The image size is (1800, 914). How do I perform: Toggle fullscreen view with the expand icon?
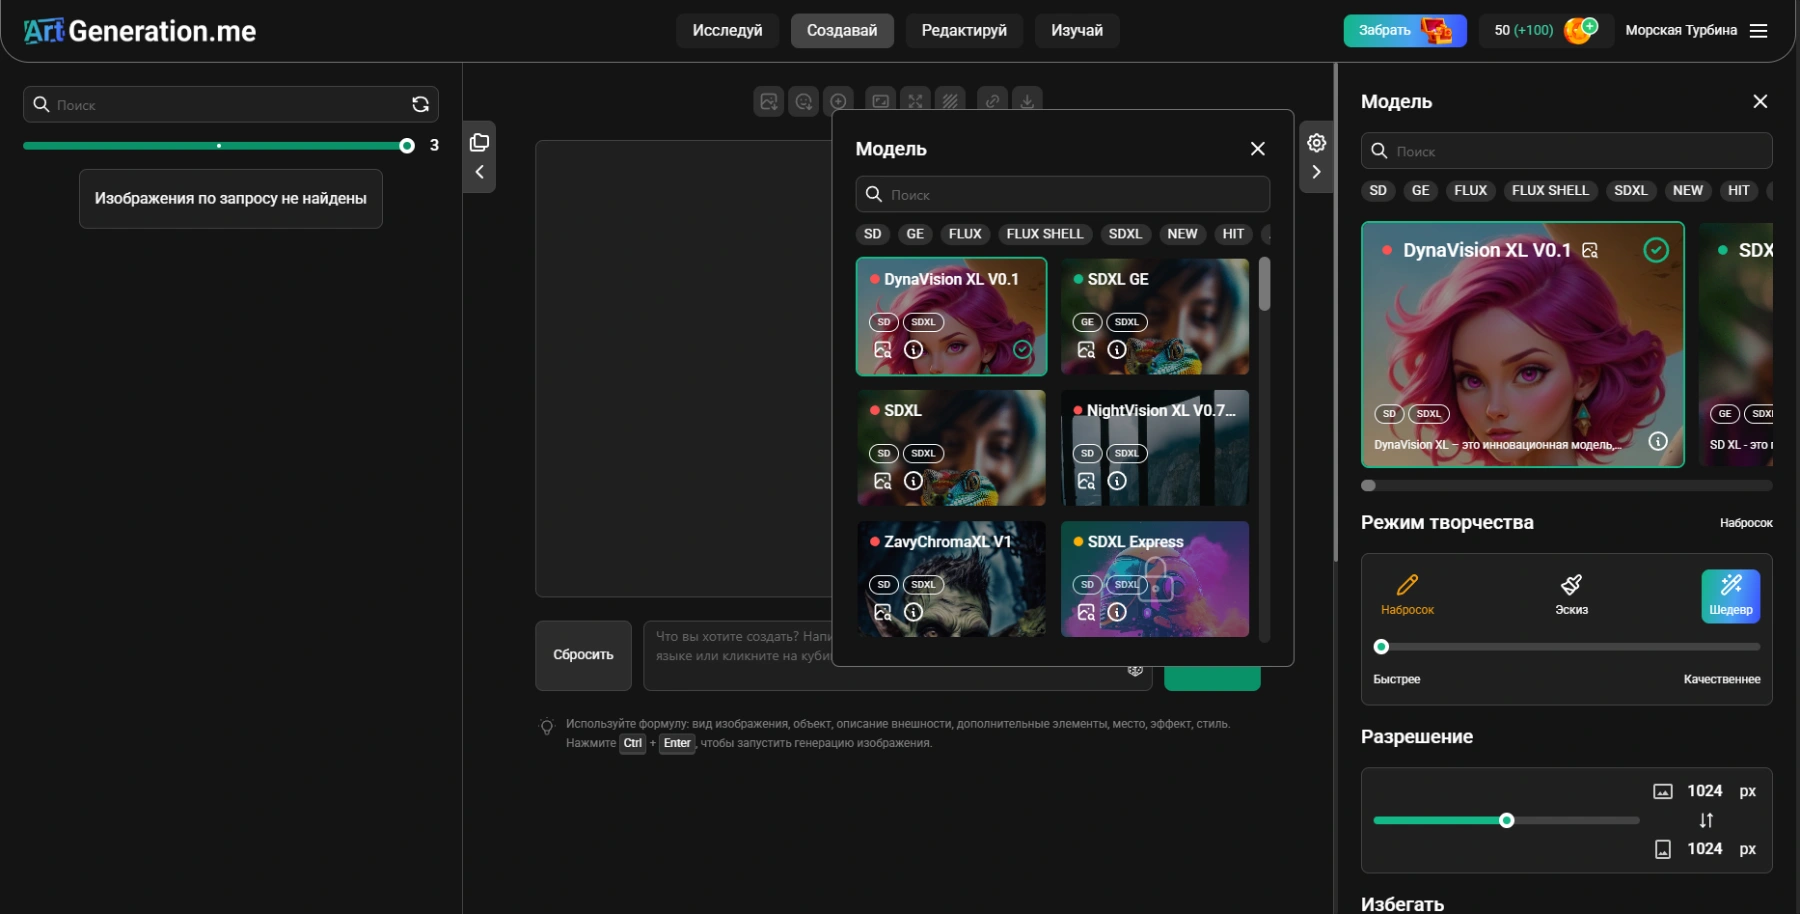click(x=915, y=100)
